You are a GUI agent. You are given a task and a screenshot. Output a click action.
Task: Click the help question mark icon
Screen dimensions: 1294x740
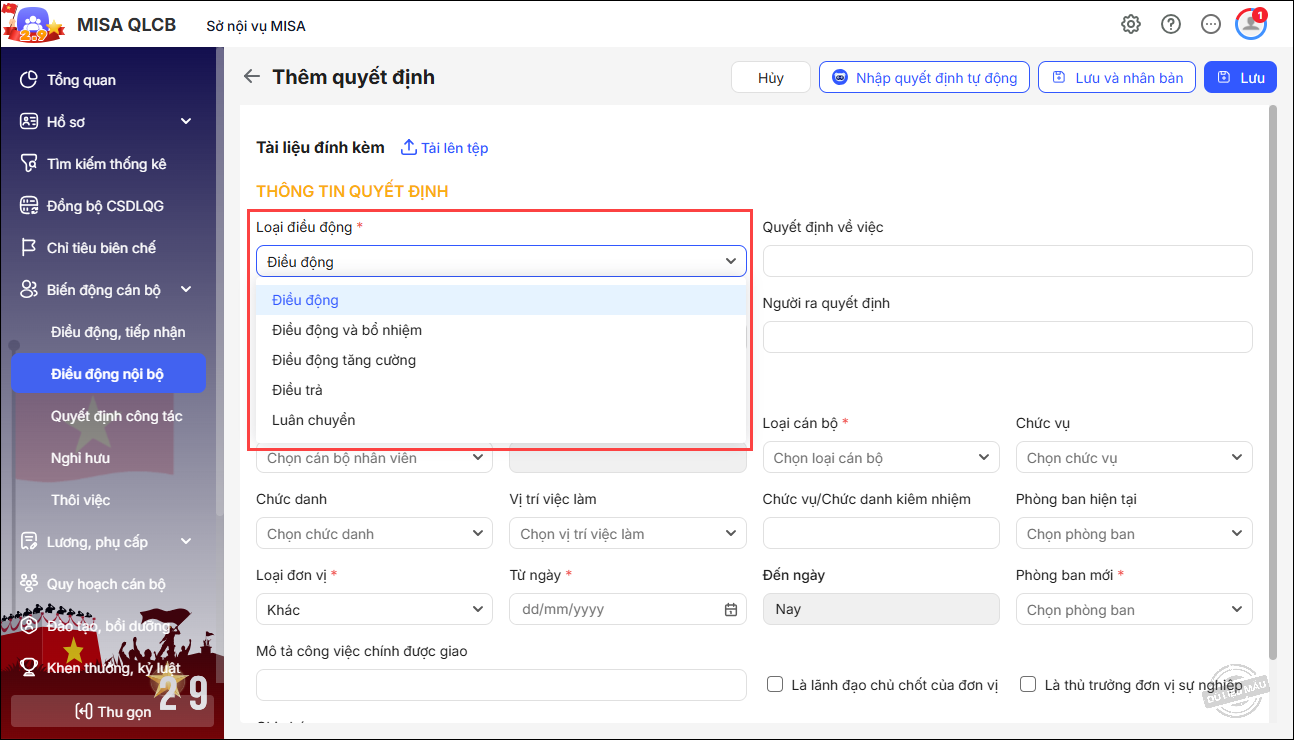click(1170, 24)
